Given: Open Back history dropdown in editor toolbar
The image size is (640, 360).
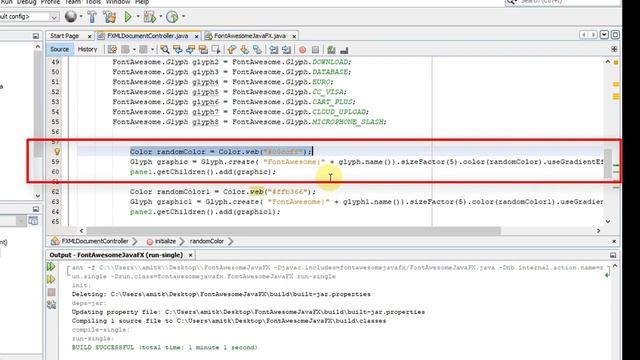Looking at the screenshot, I should [134, 50].
